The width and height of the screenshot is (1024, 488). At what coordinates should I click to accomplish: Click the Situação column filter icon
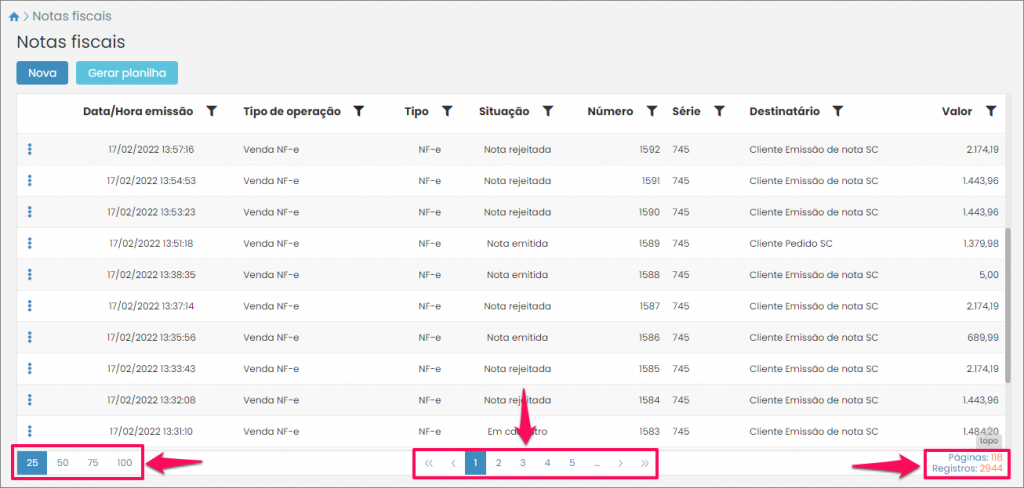[x=548, y=112]
